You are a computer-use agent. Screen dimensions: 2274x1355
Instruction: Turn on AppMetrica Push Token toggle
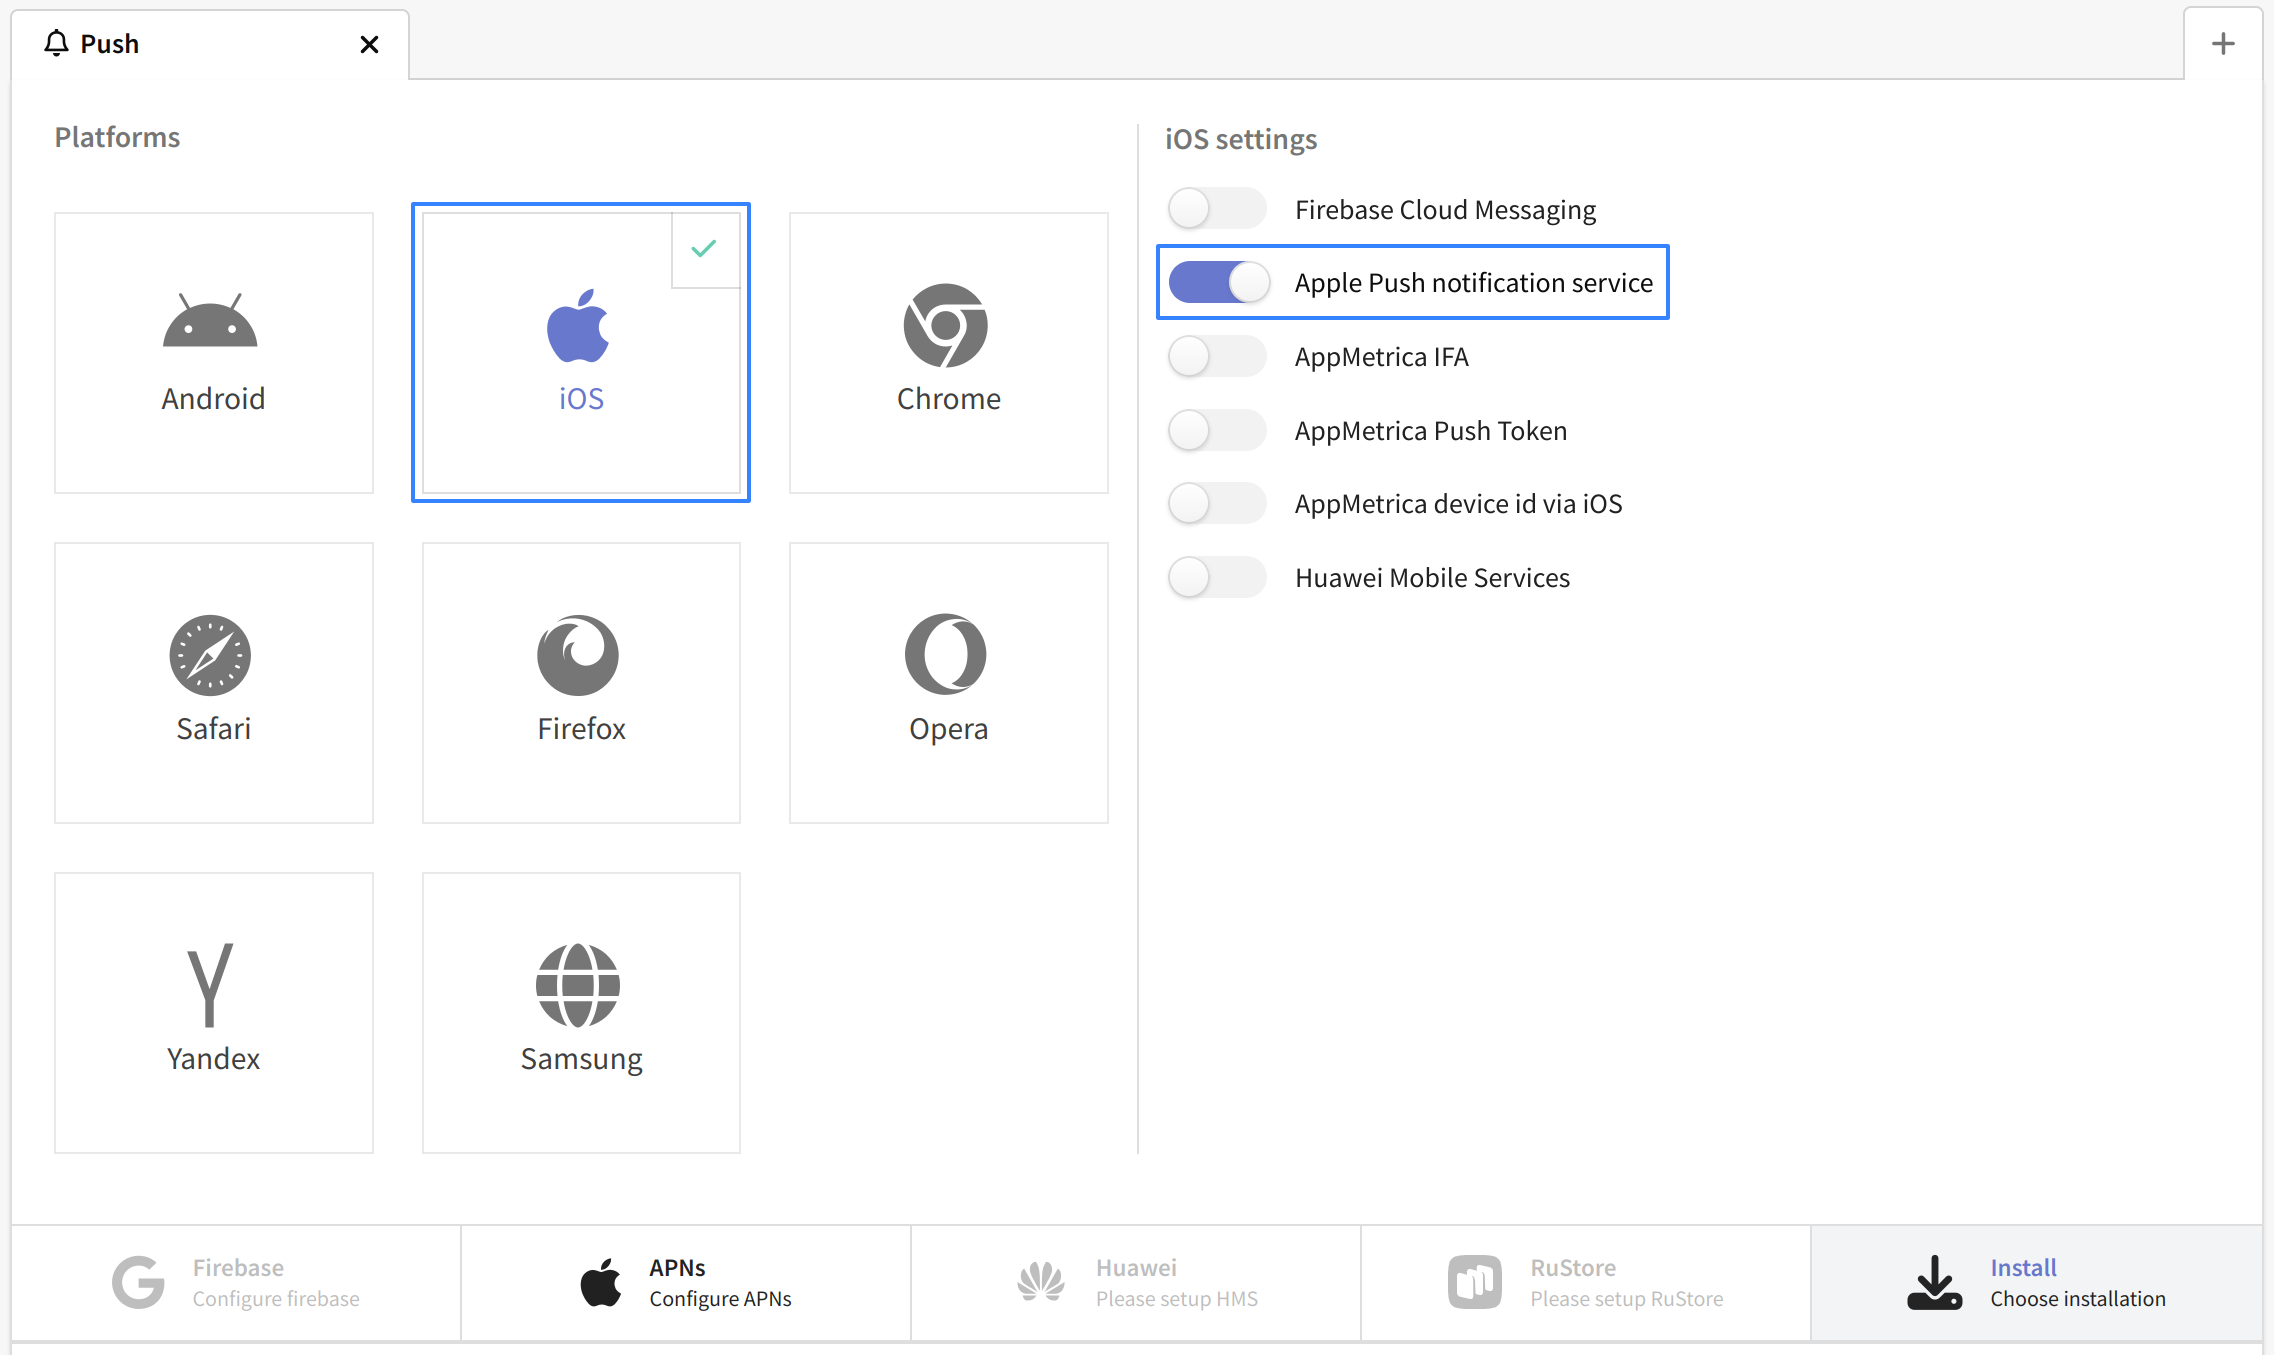point(1217,430)
